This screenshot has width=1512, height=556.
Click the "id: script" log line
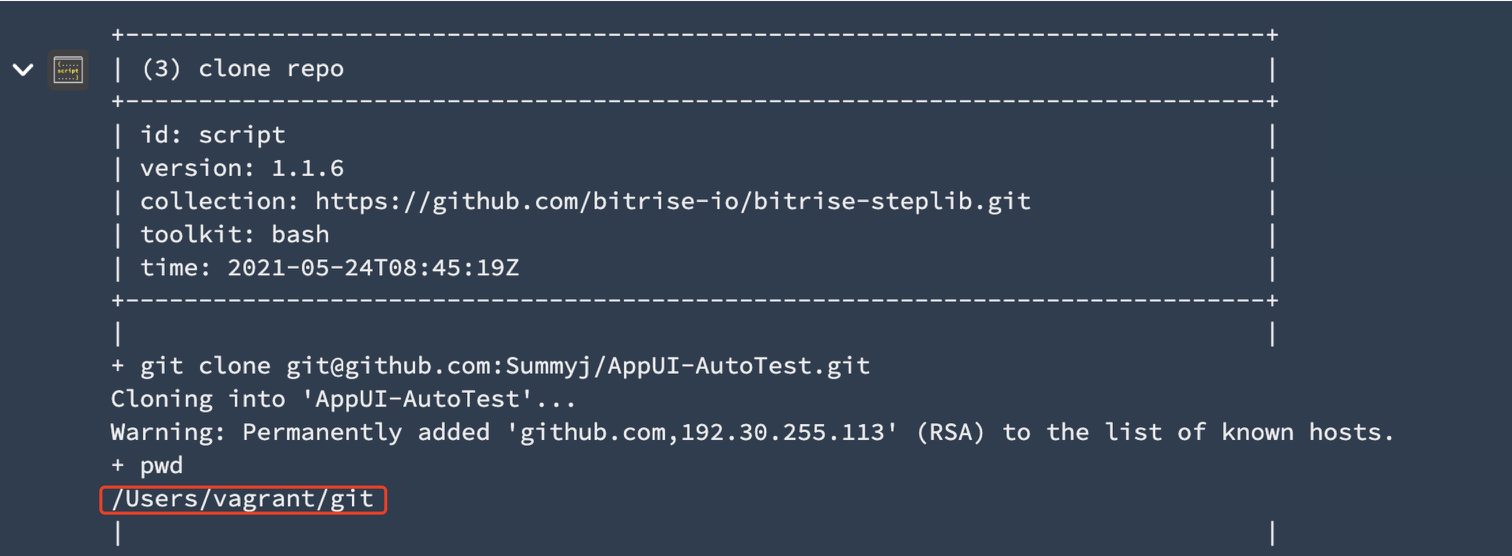coord(212,135)
